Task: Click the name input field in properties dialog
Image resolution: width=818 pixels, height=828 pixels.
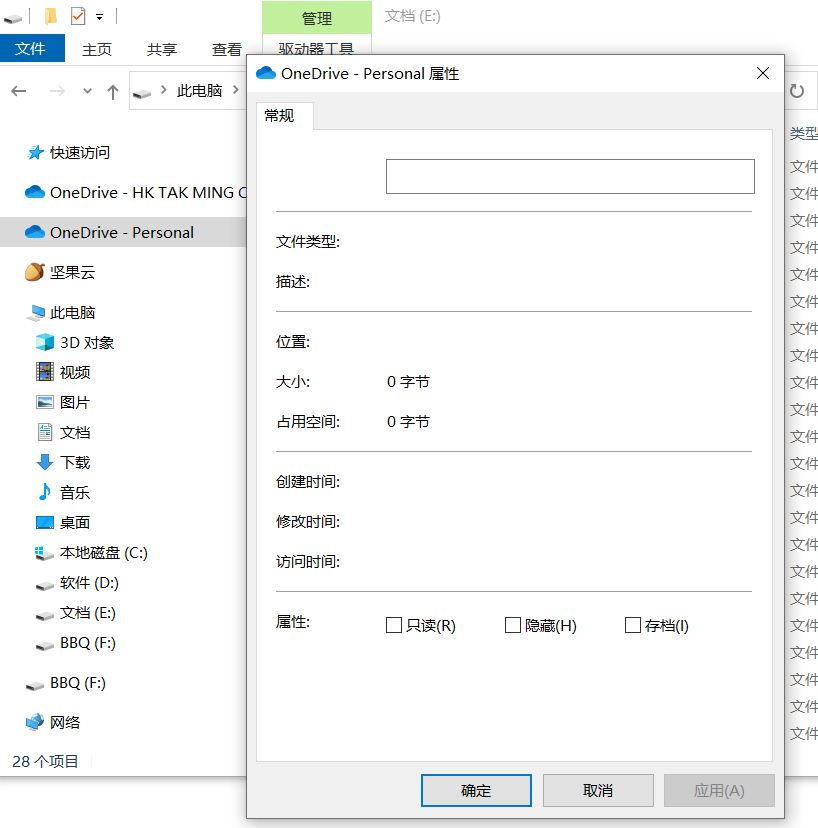Action: point(570,176)
